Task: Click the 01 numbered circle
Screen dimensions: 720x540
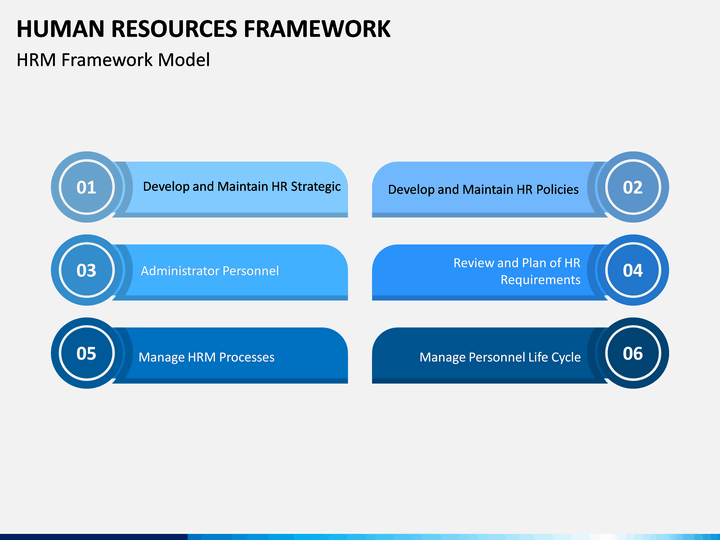Action: click(86, 187)
